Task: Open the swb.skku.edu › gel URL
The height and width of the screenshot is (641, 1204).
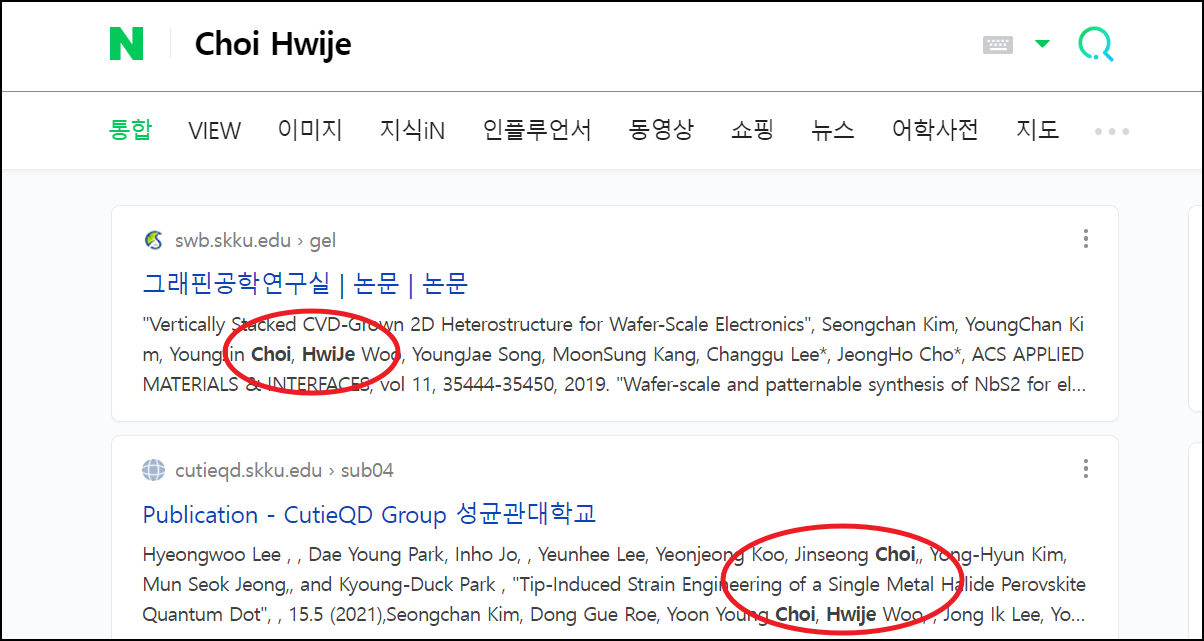Action: coord(255,240)
